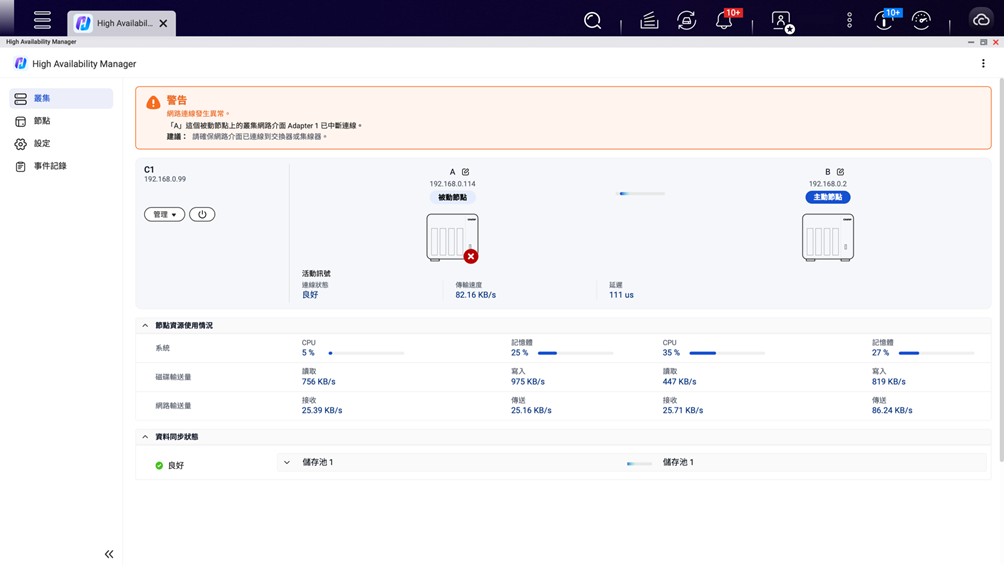Click the red error X on node A
The width and height of the screenshot is (1004, 565).
point(471,256)
